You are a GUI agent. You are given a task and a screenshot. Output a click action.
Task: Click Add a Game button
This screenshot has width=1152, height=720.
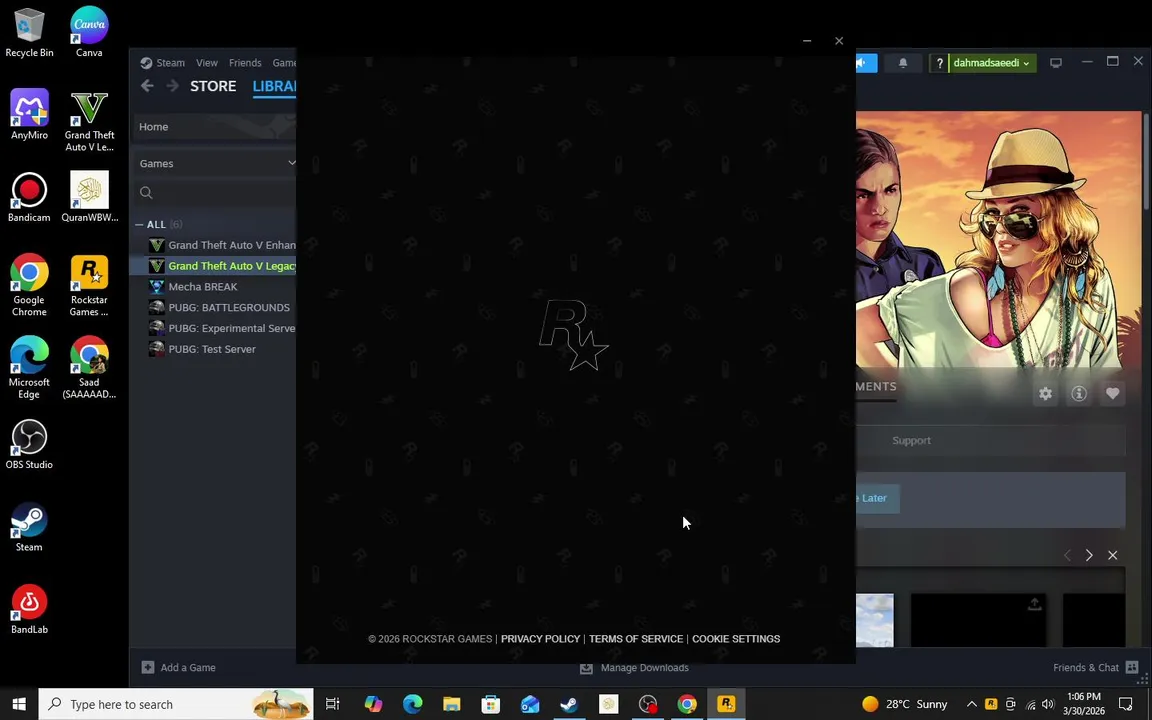(179, 667)
